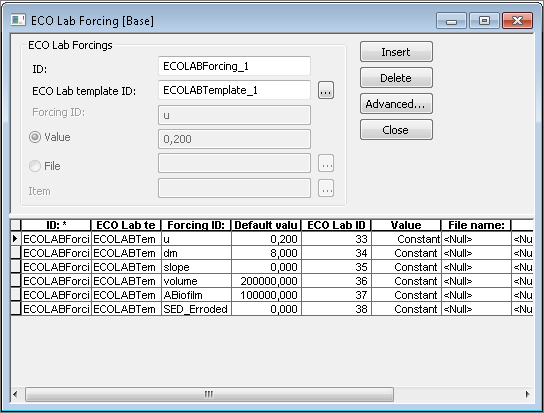Select the row header for SED_Erroded
Screen dimensions: 544x413
click(x=16, y=309)
